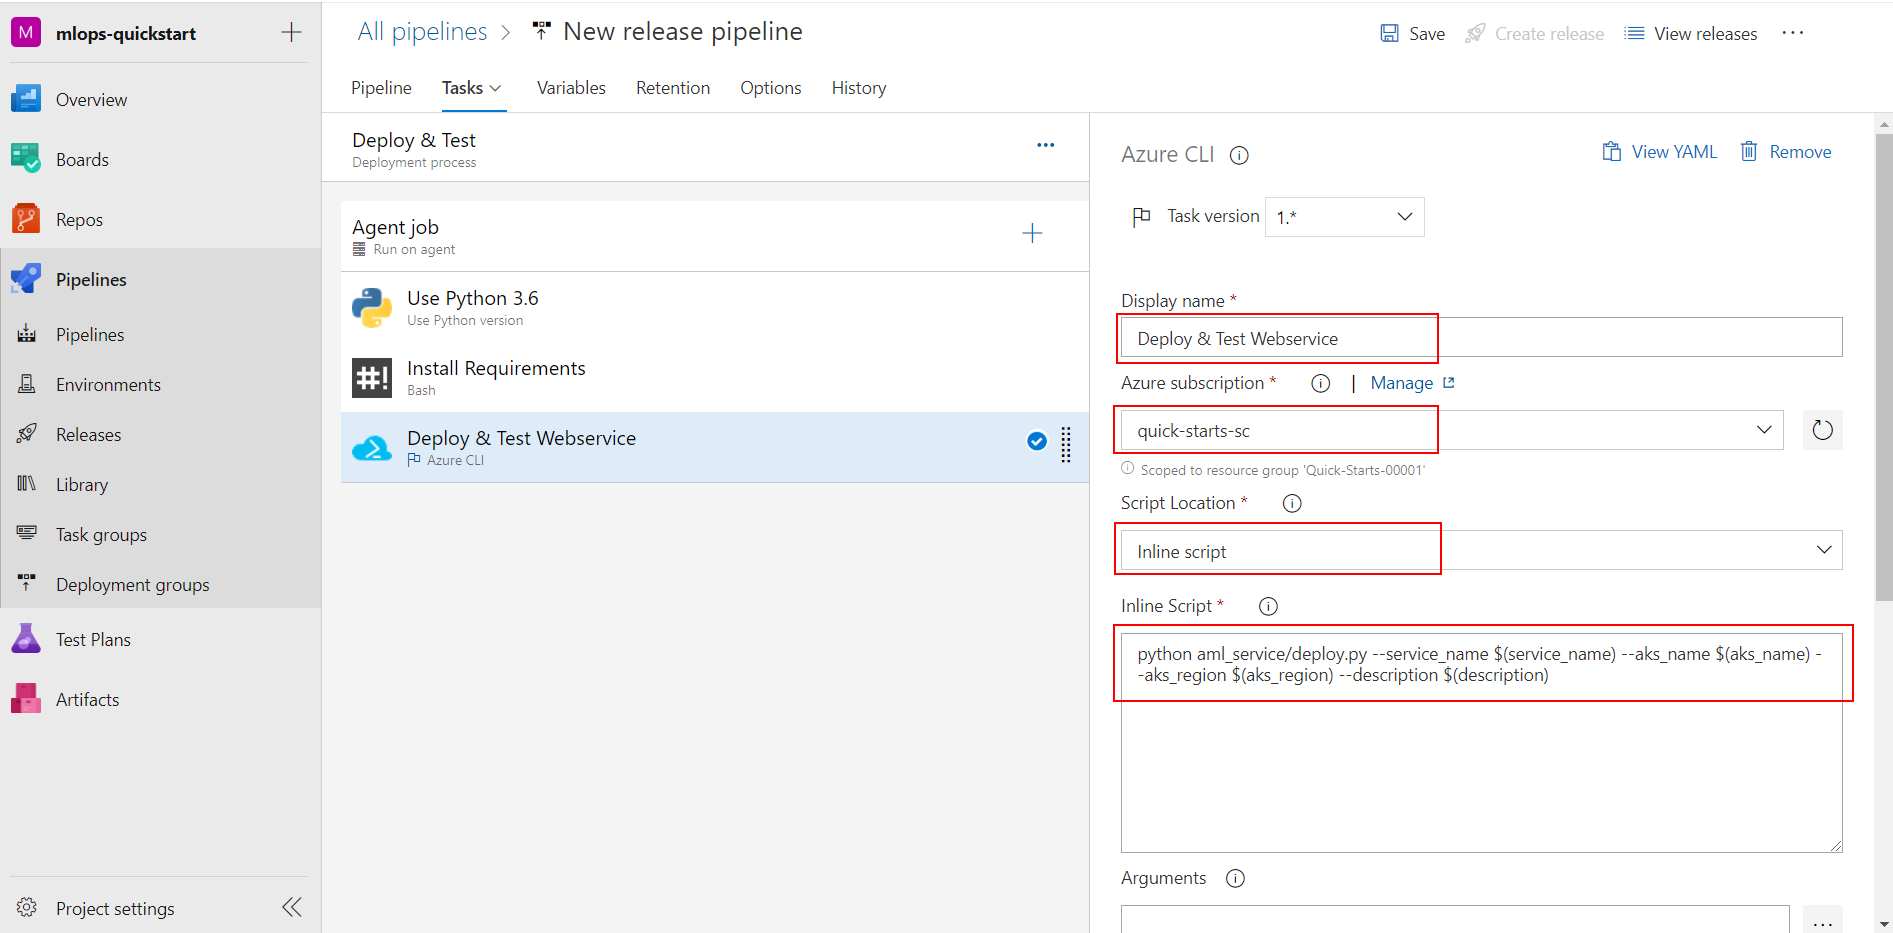Switch to the Options tab

pyautogui.click(x=770, y=88)
